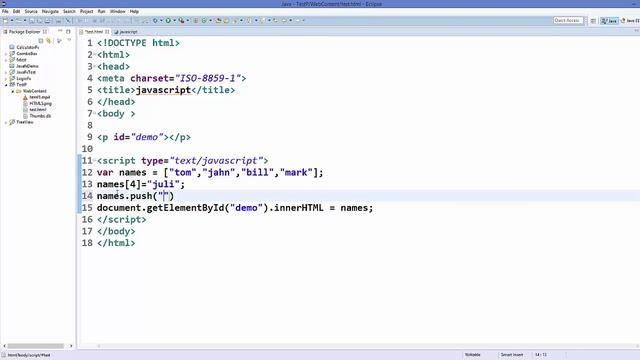Select the JavafxDemo project
Screen dimensions: 640x360
[27, 66]
